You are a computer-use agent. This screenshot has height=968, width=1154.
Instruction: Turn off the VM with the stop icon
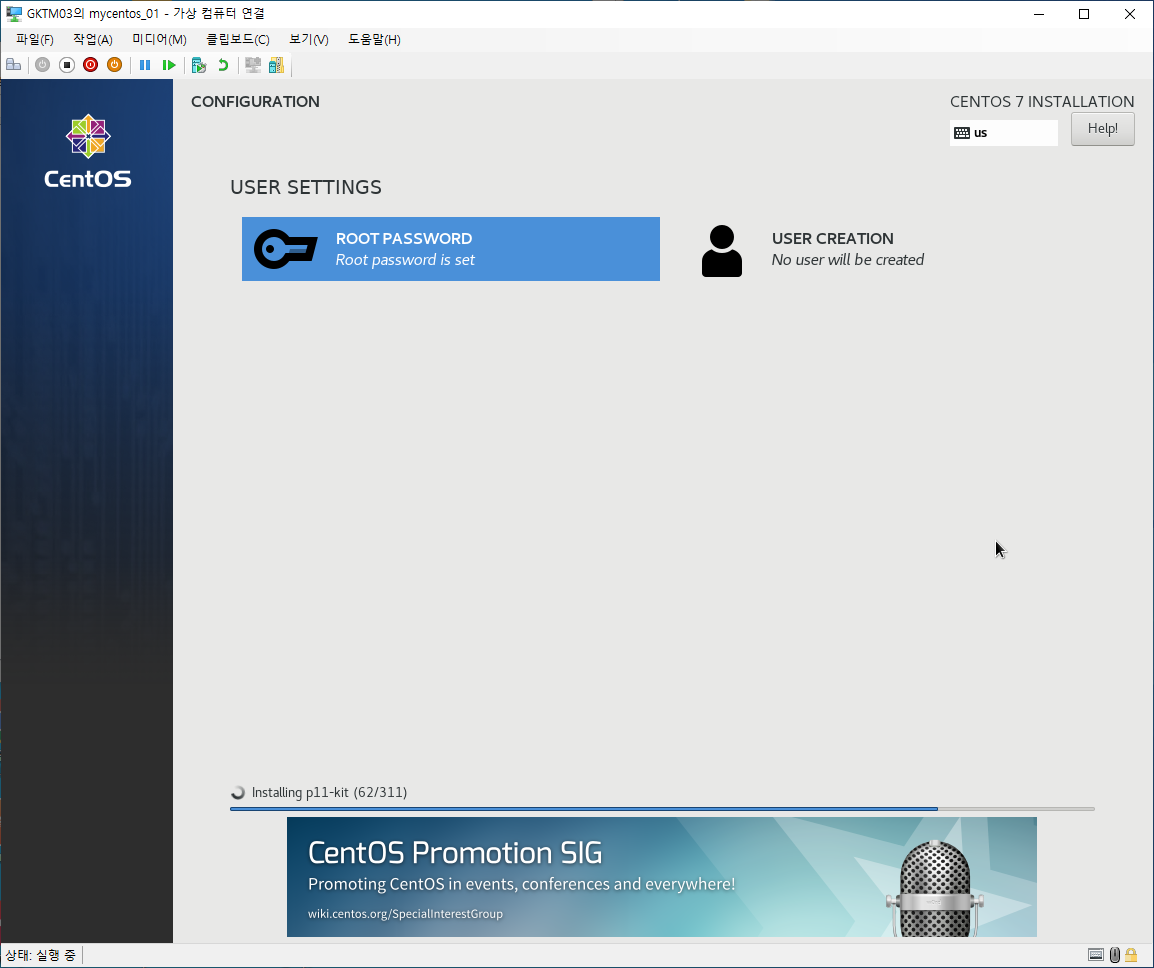pos(67,65)
